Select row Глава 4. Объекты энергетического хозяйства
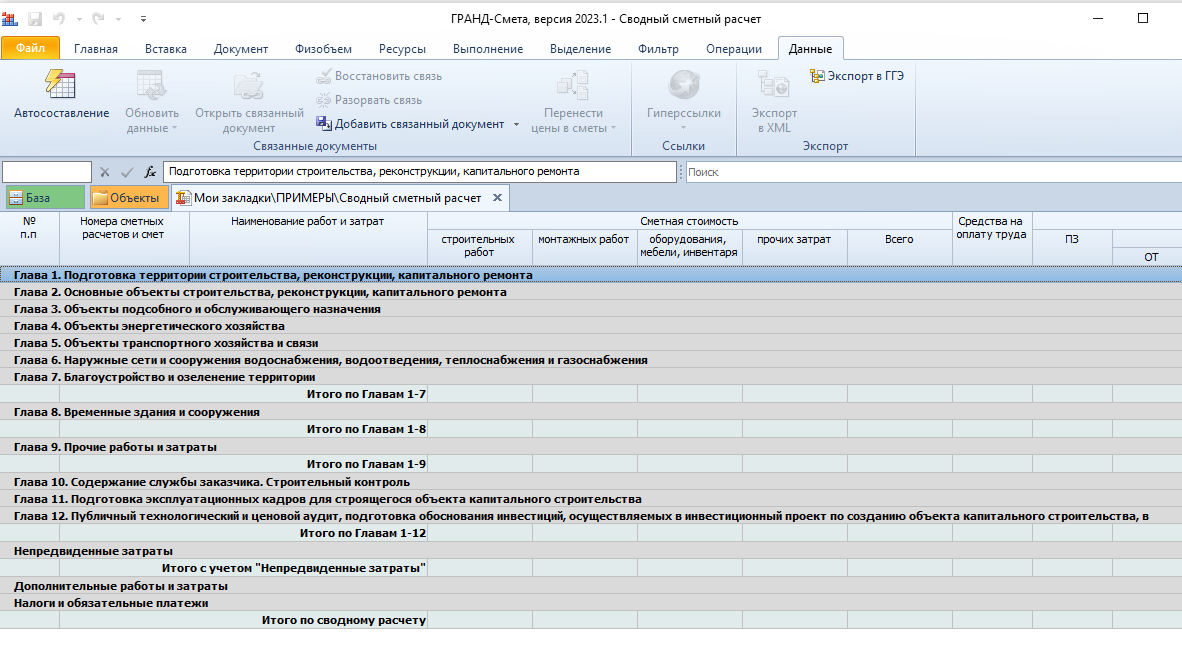Viewport: 1182px width, 652px height. point(591,326)
